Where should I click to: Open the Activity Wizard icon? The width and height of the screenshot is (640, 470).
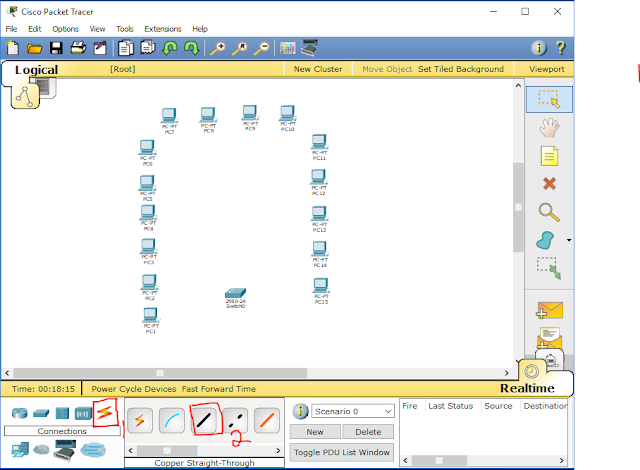point(100,48)
